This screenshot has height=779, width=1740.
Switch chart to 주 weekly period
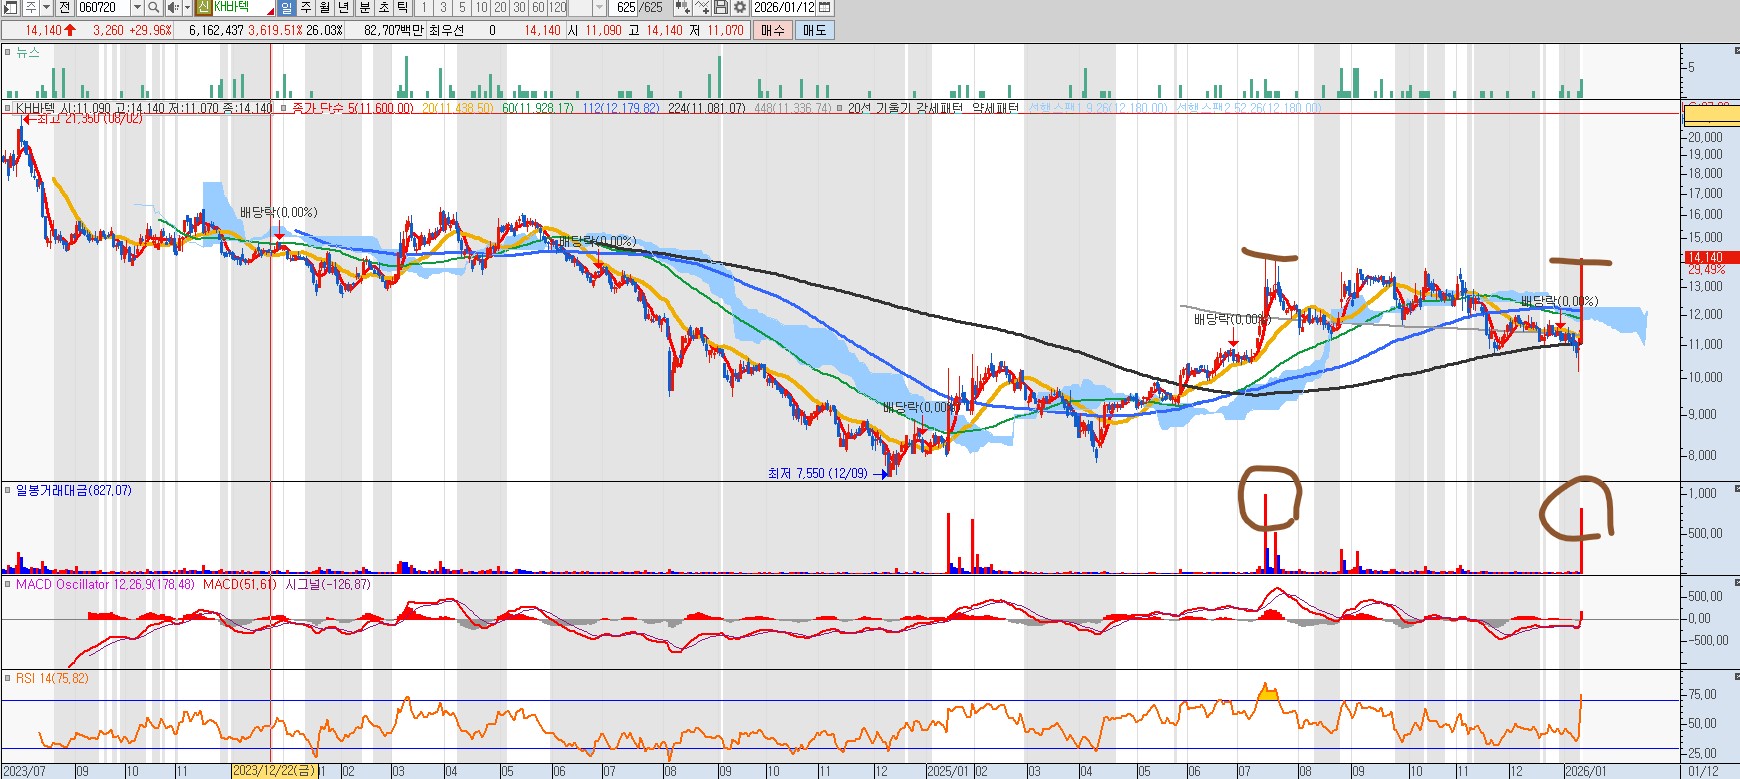click(306, 7)
